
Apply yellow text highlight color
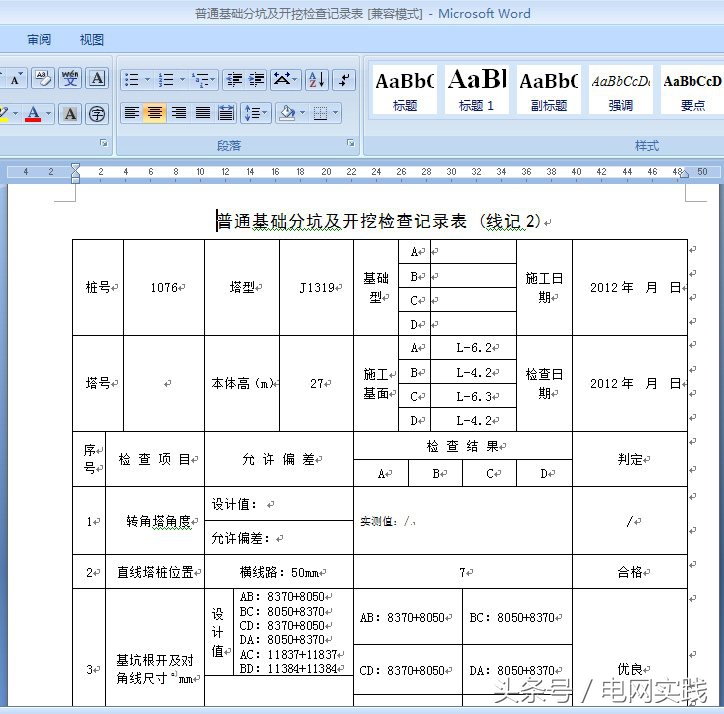[x=4, y=114]
